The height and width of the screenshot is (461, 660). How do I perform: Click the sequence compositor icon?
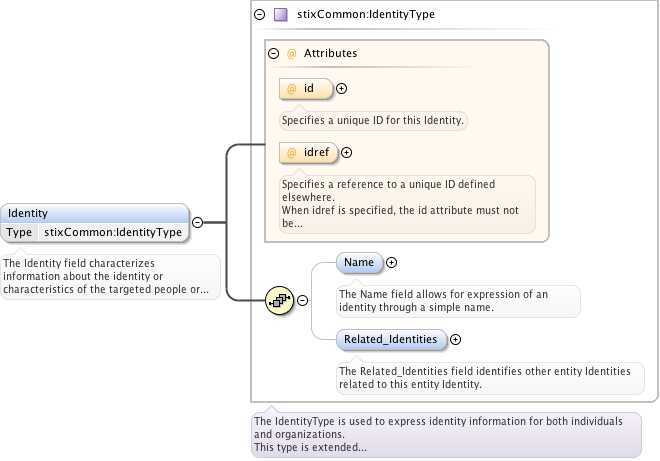(279, 300)
